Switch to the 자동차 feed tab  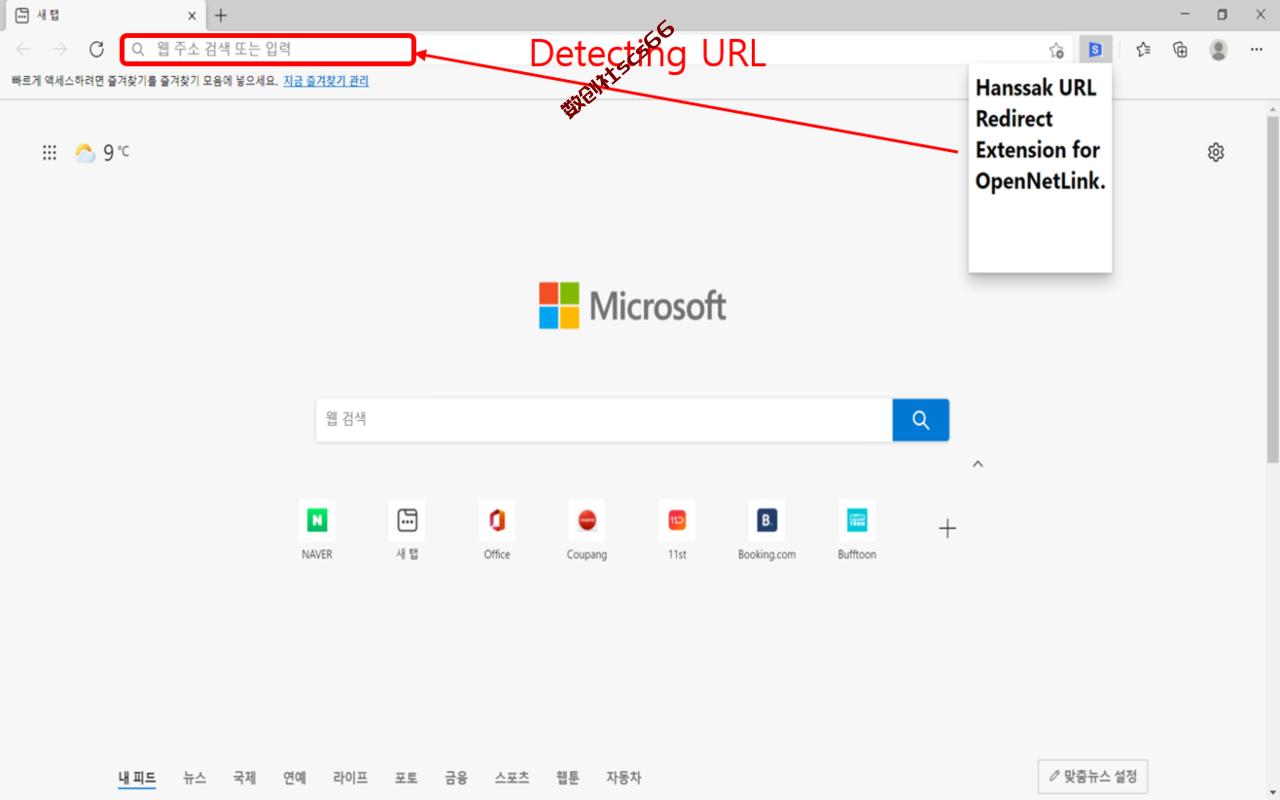(624, 777)
